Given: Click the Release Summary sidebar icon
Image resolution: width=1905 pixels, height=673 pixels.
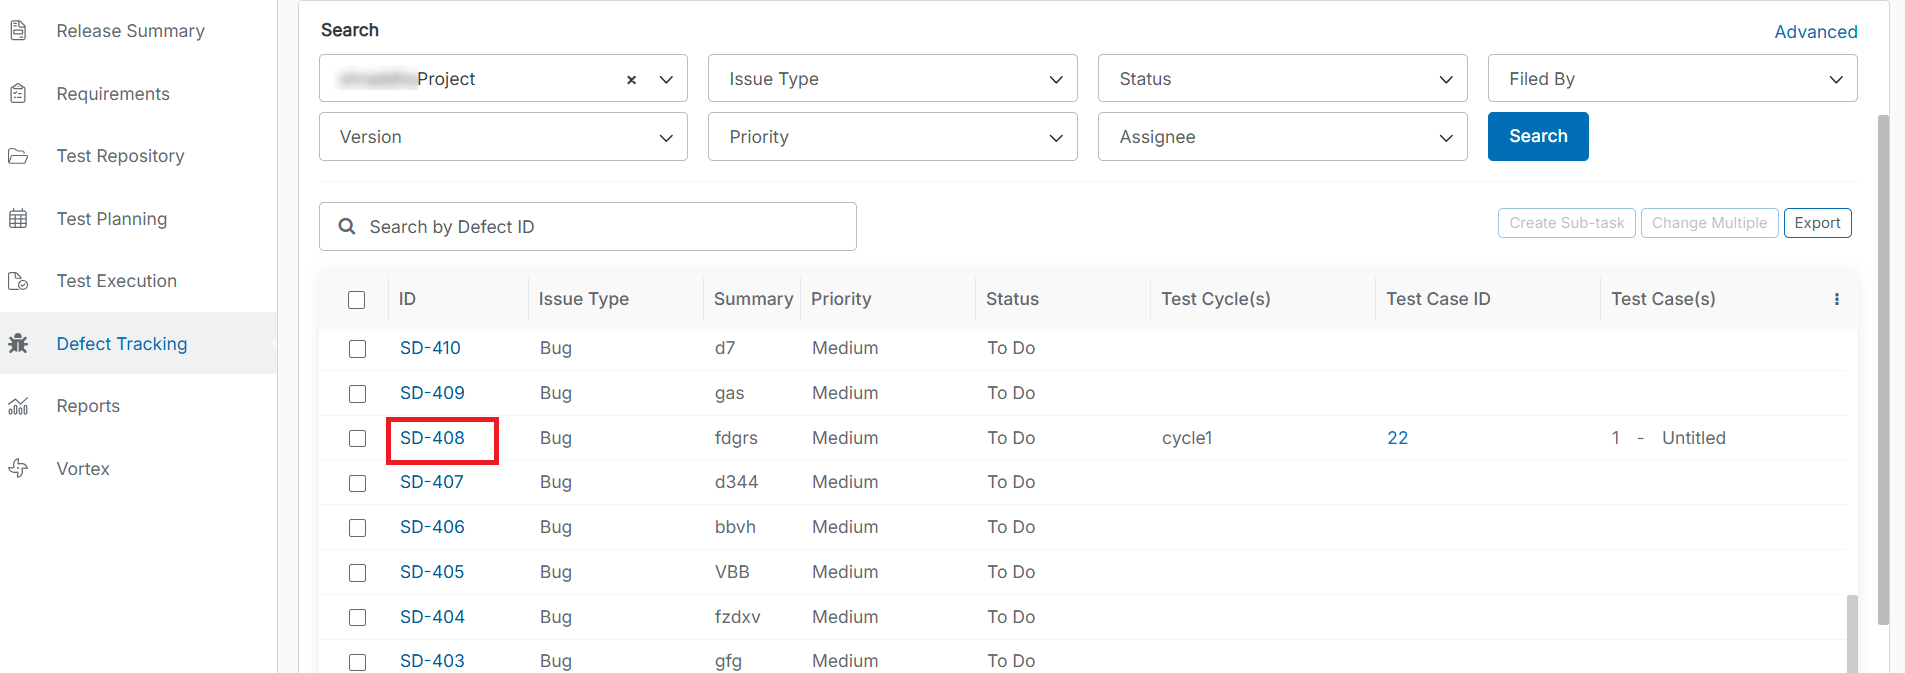Looking at the screenshot, I should 18,31.
